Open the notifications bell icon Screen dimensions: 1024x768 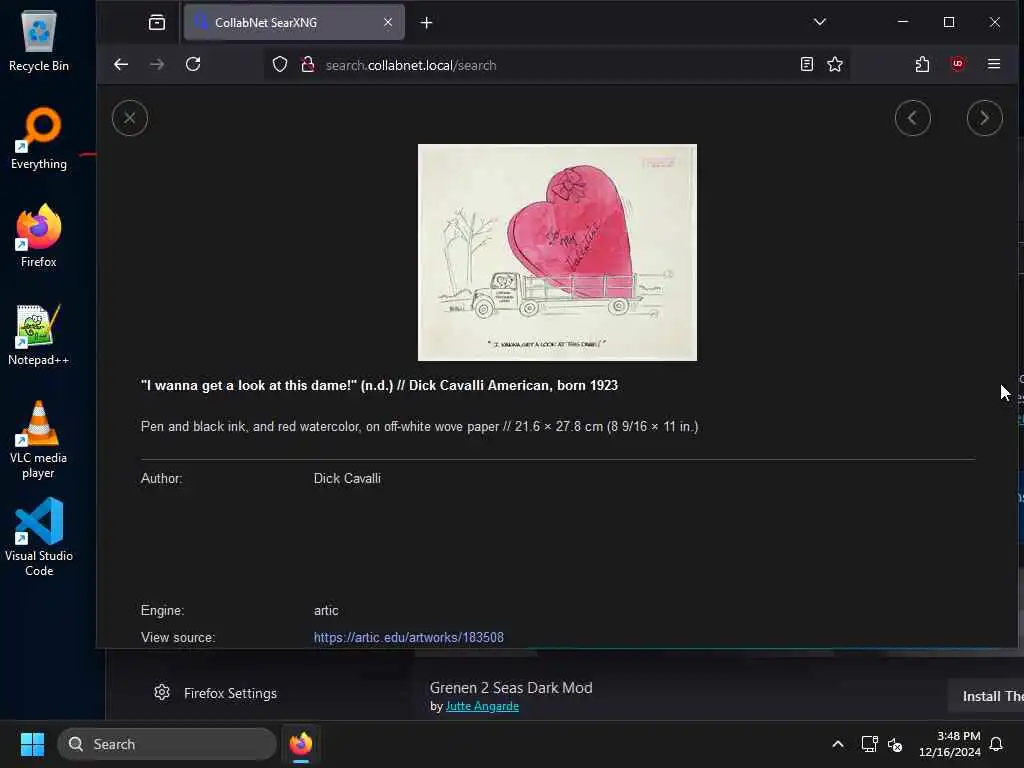click(996, 744)
